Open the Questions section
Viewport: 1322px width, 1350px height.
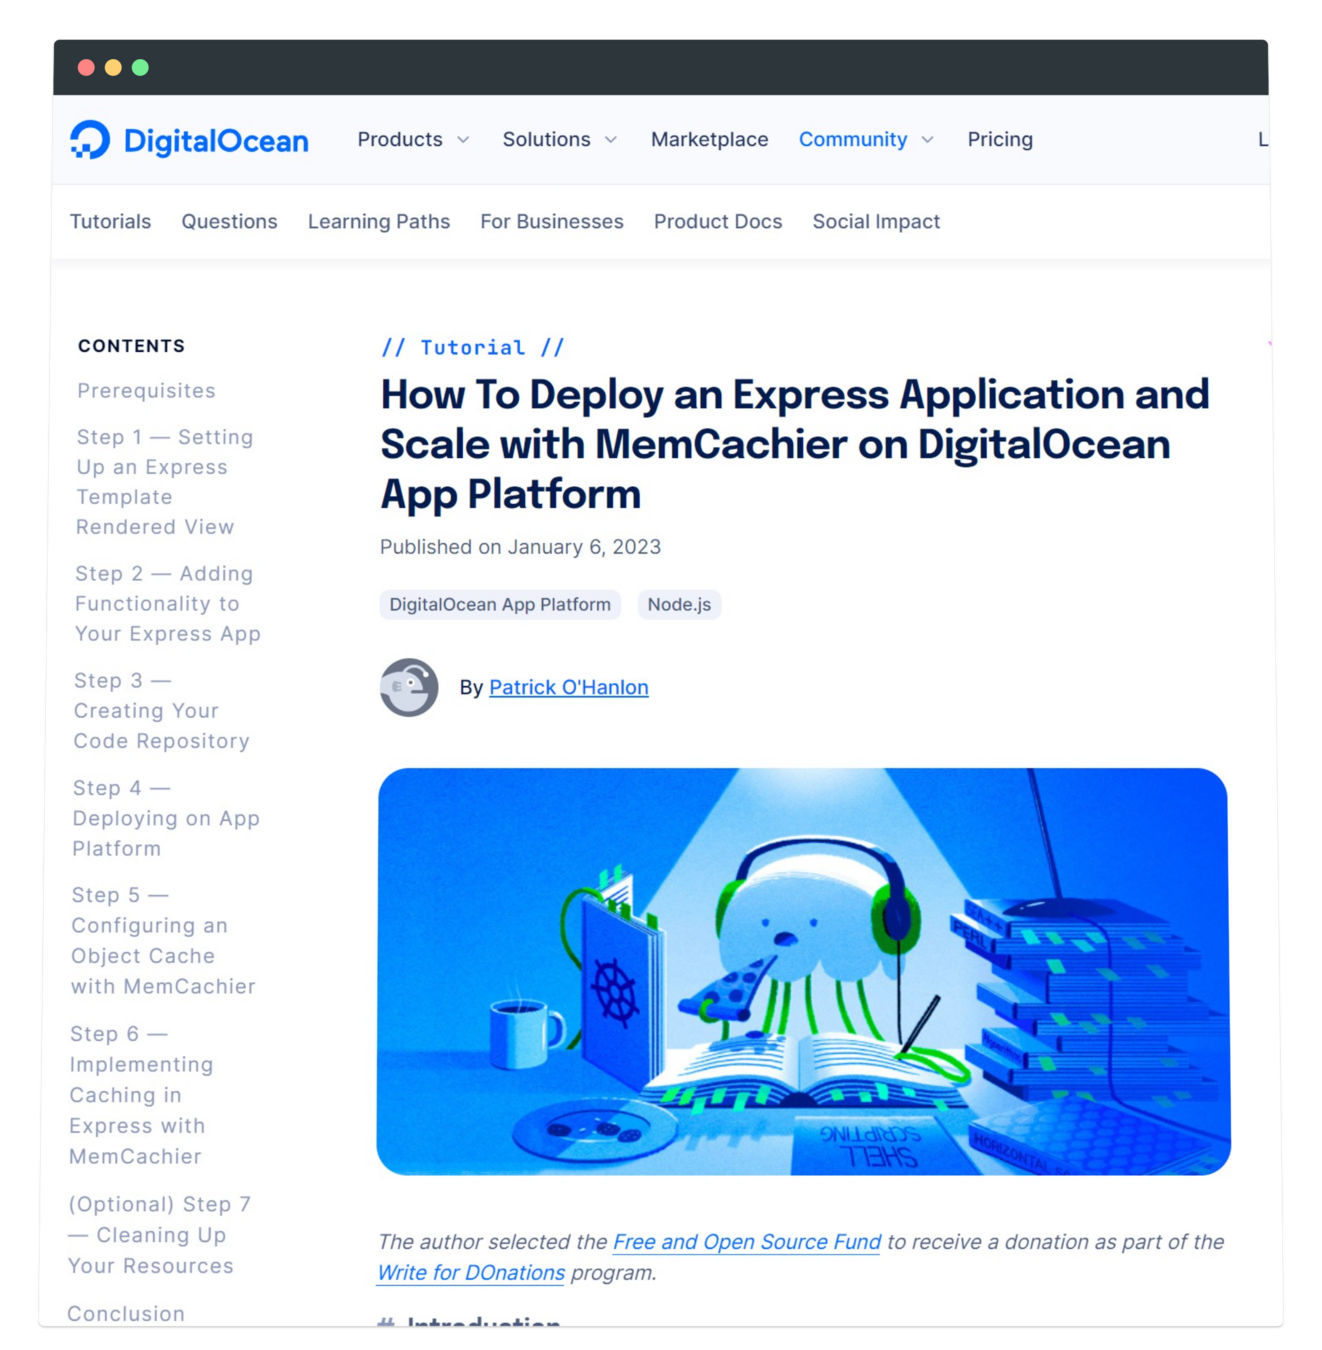click(229, 222)
